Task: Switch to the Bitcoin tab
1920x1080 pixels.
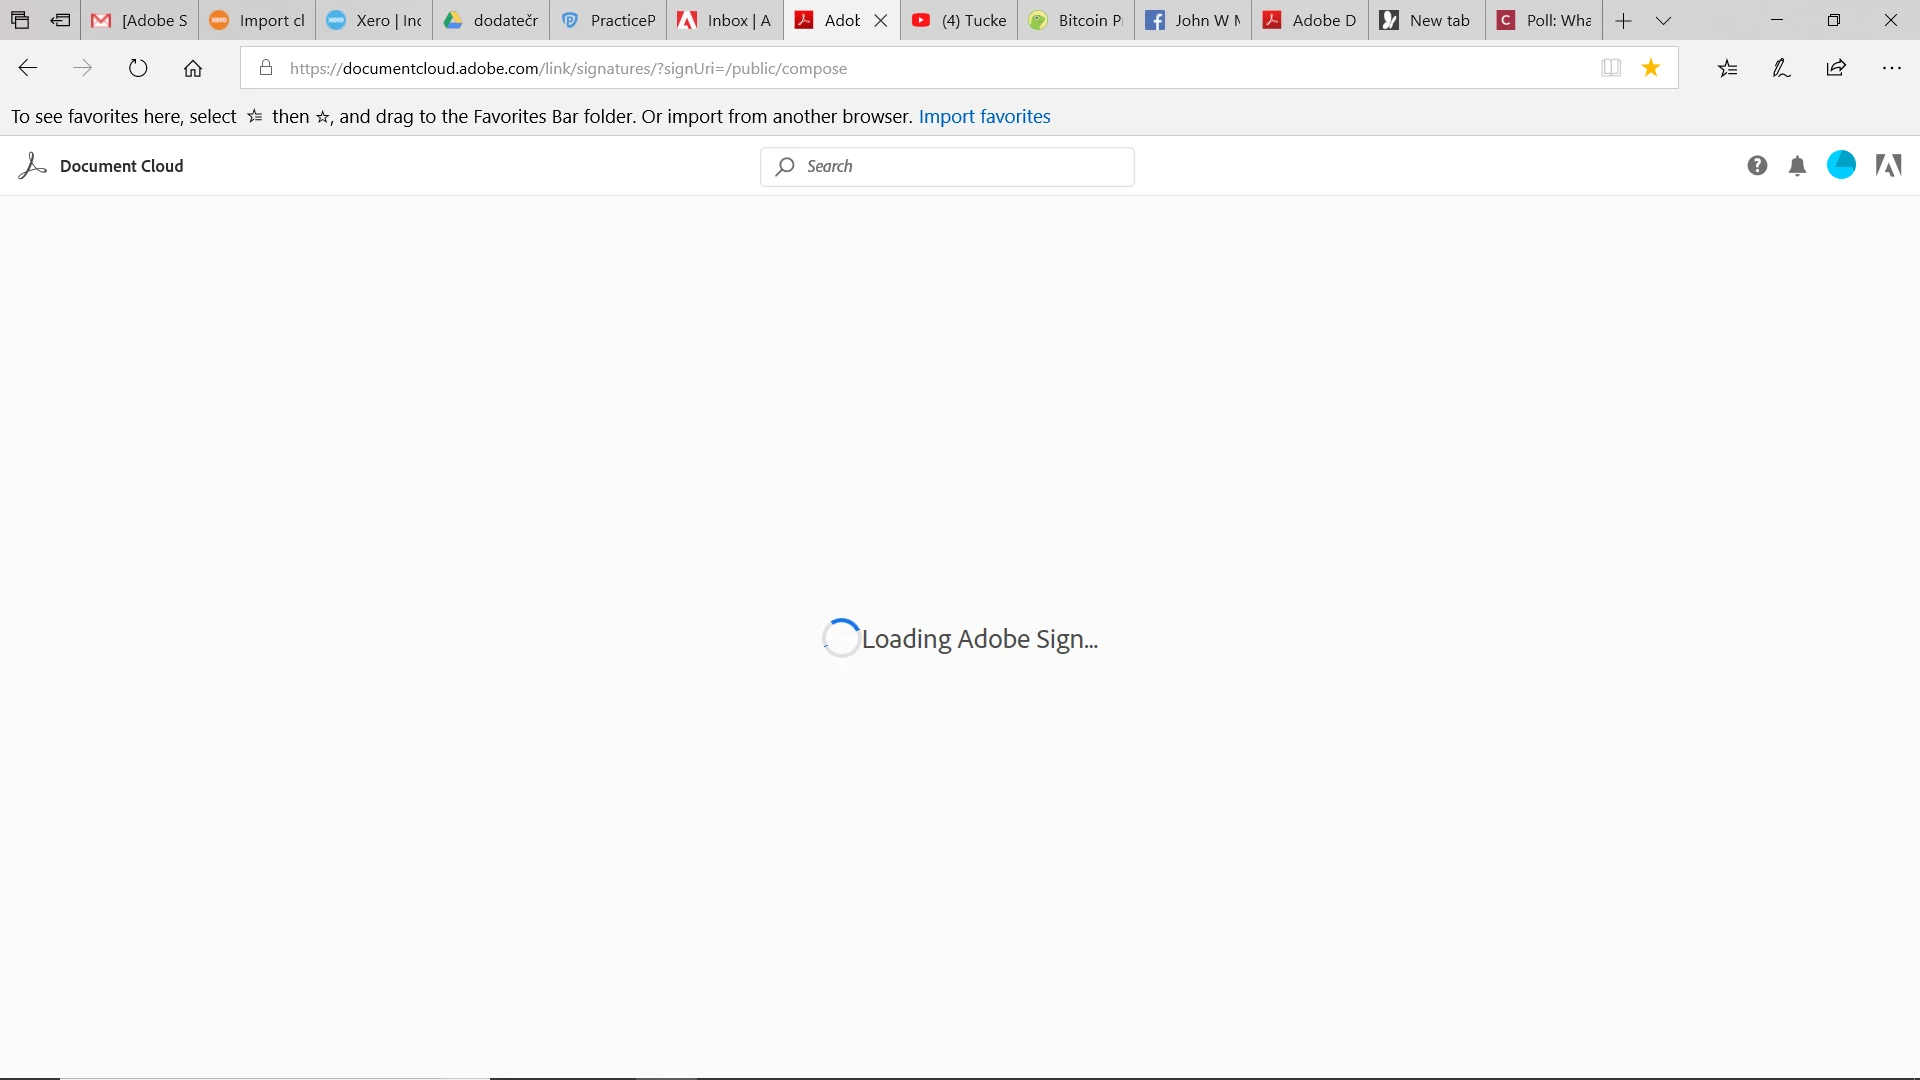Action: click(1075, 20)
